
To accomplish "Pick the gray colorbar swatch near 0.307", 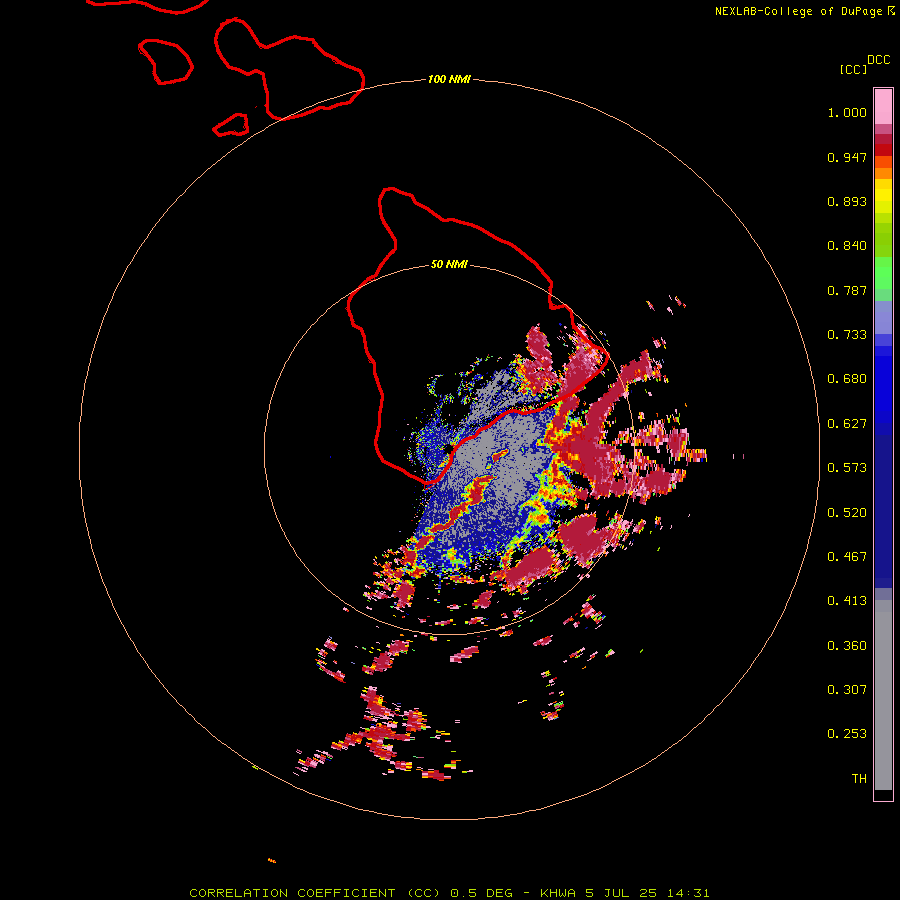I will (883, 695).
